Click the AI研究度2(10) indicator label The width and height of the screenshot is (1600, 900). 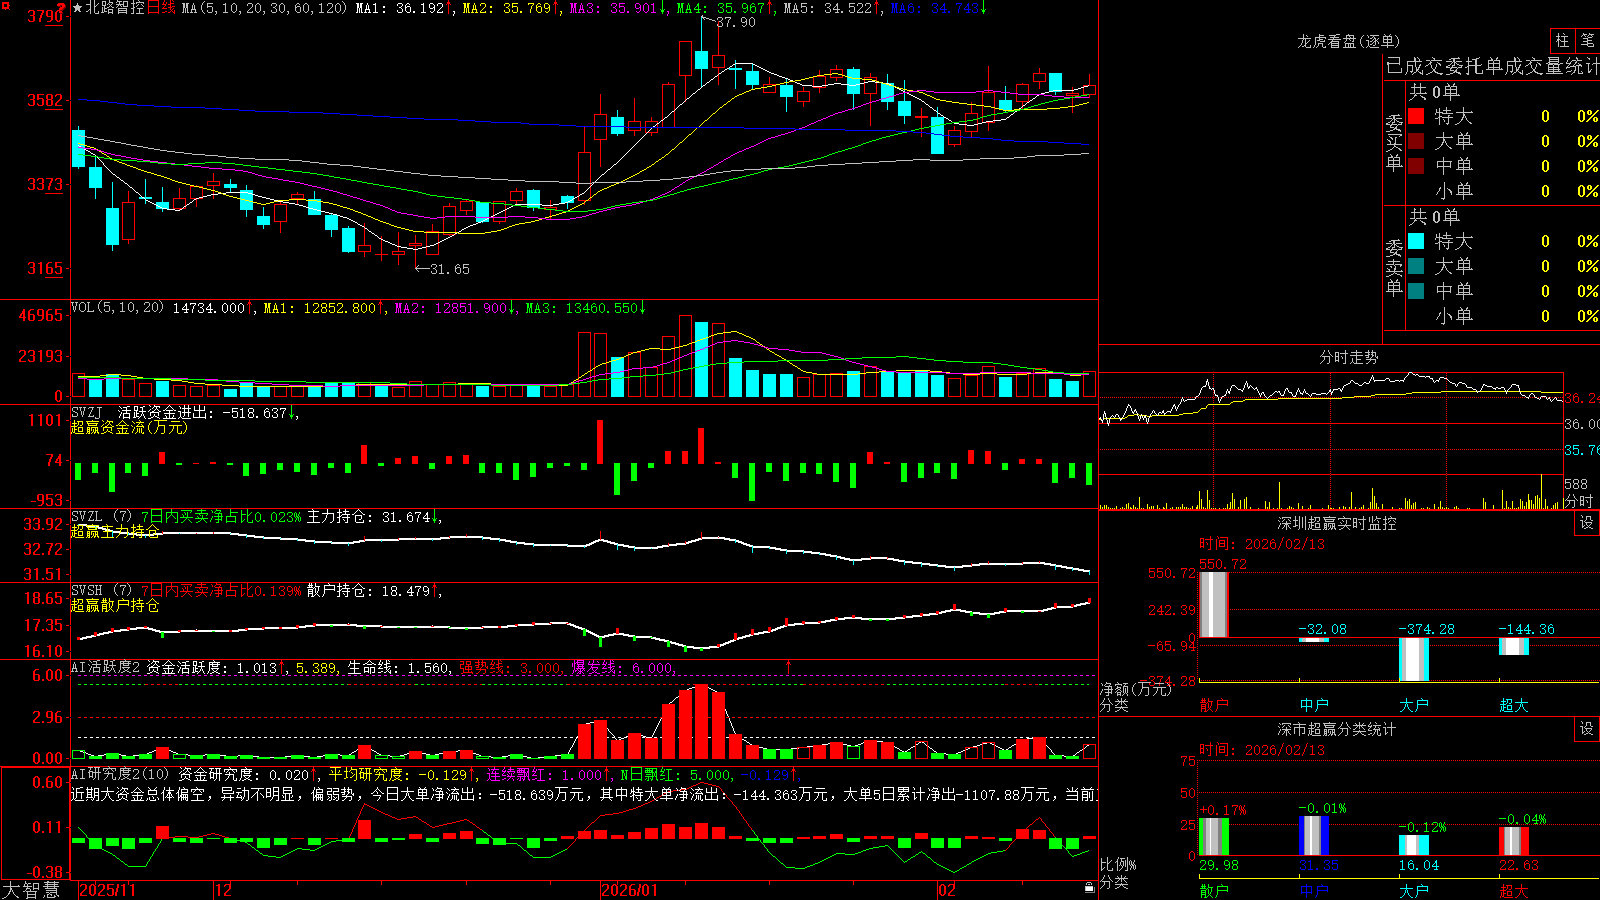120,774
